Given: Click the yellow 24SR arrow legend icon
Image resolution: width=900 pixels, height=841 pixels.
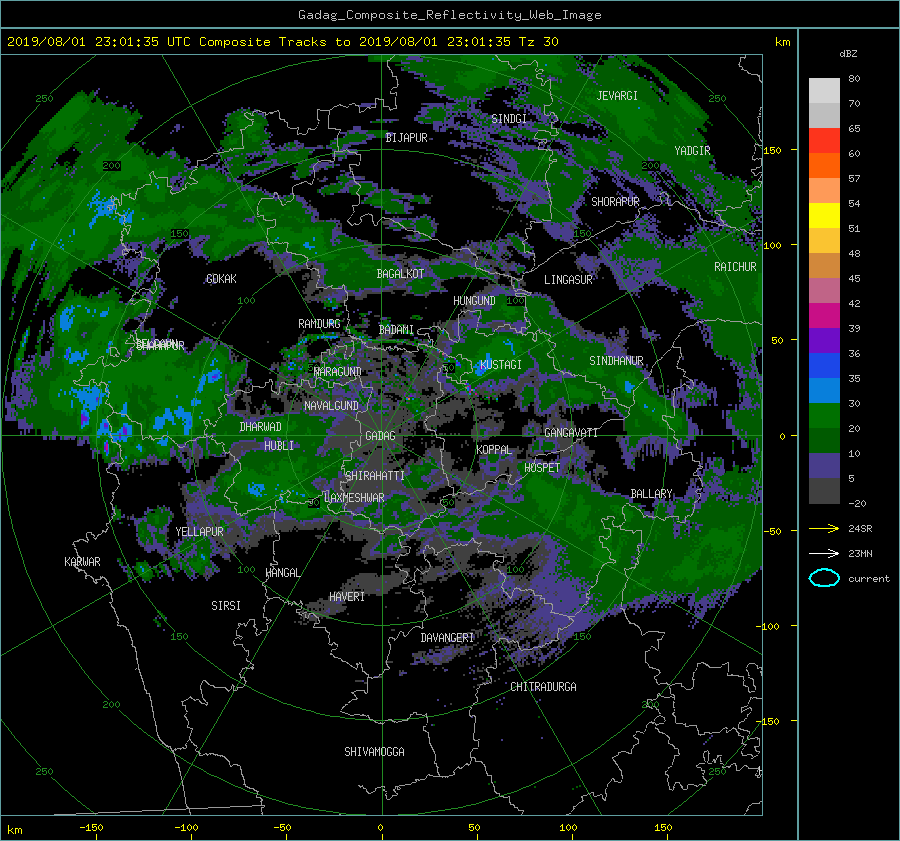Looking at the screenshot, I should (824, 528).
